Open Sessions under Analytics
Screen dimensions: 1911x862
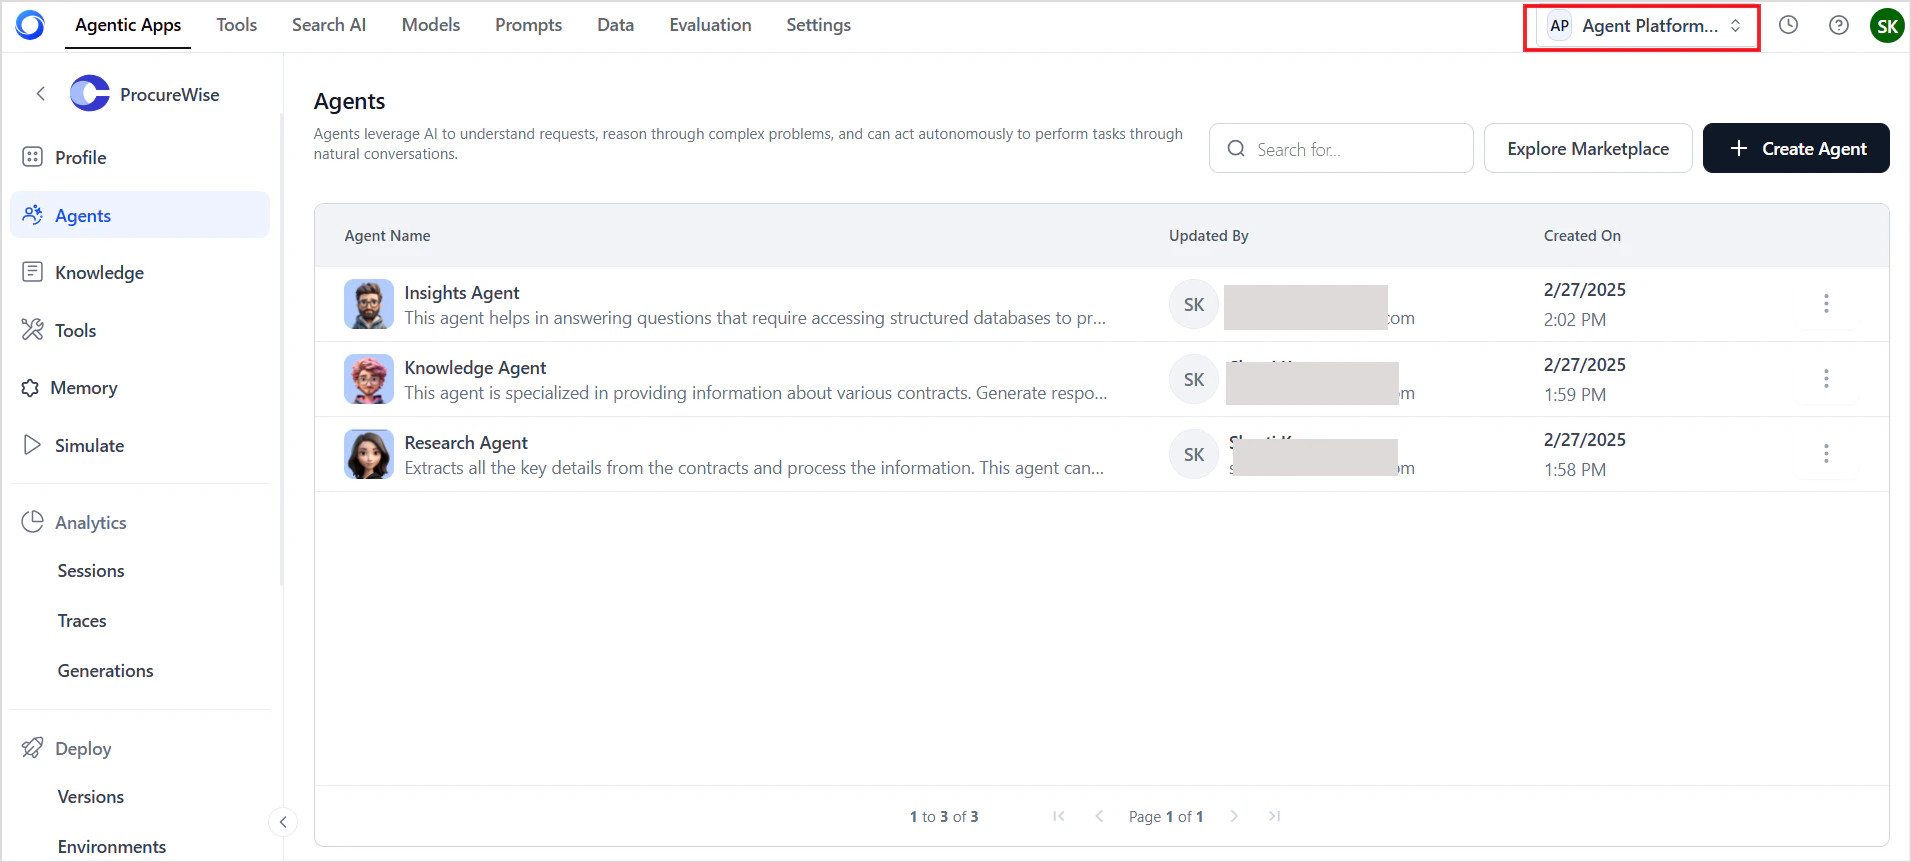pyautogui.click(x=91, y=570)
